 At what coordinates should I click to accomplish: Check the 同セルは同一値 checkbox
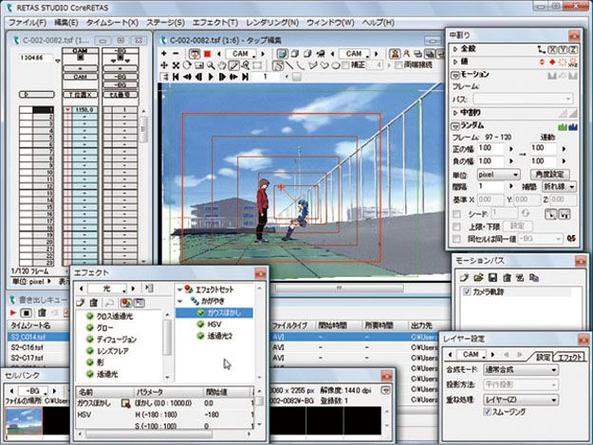pyautogui.click(x=457, y=239)
